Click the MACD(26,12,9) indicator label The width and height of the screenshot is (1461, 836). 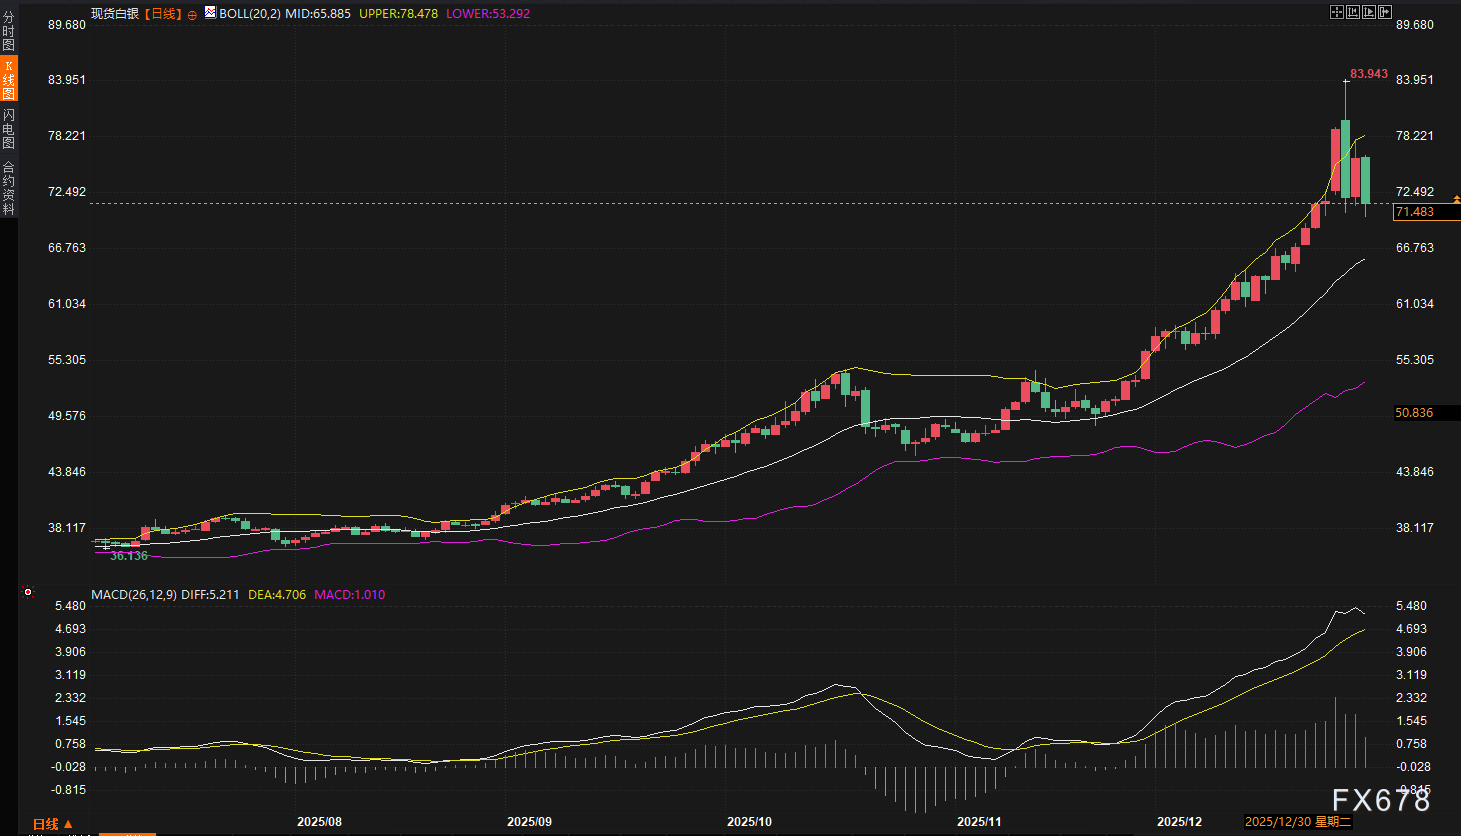[x=134, y=595]
